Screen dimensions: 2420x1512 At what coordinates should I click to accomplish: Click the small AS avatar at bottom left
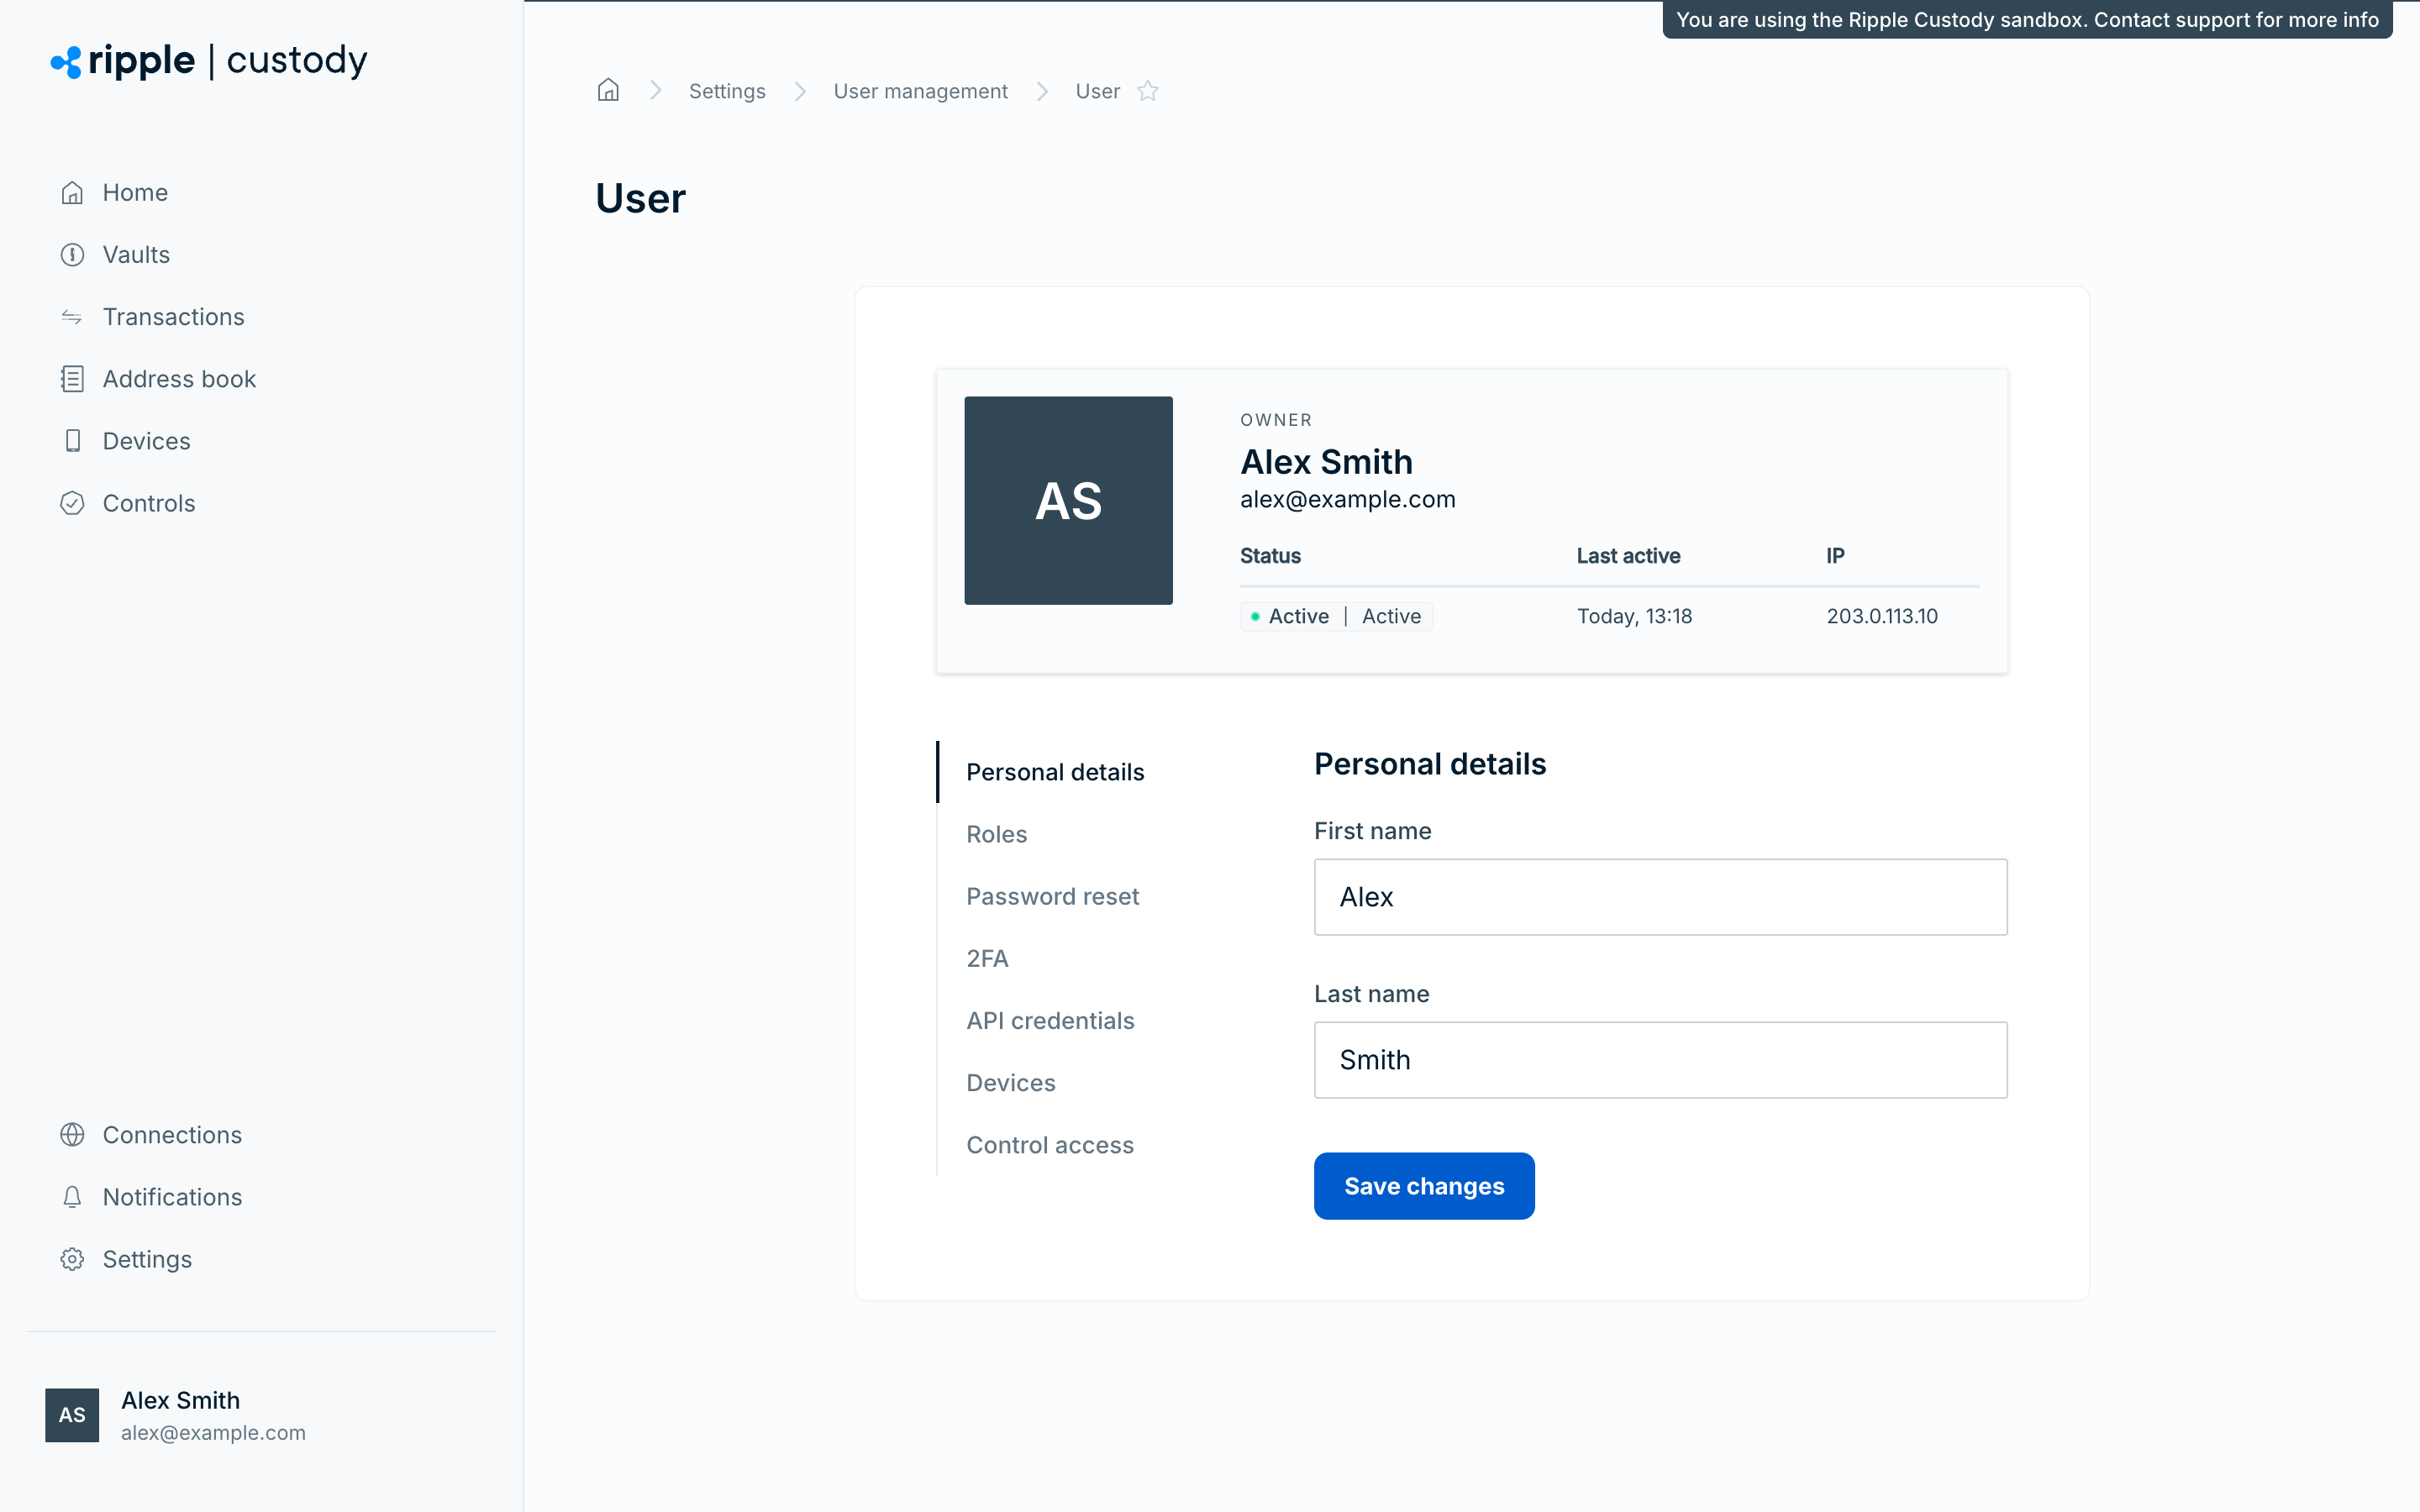point(72,1415)
